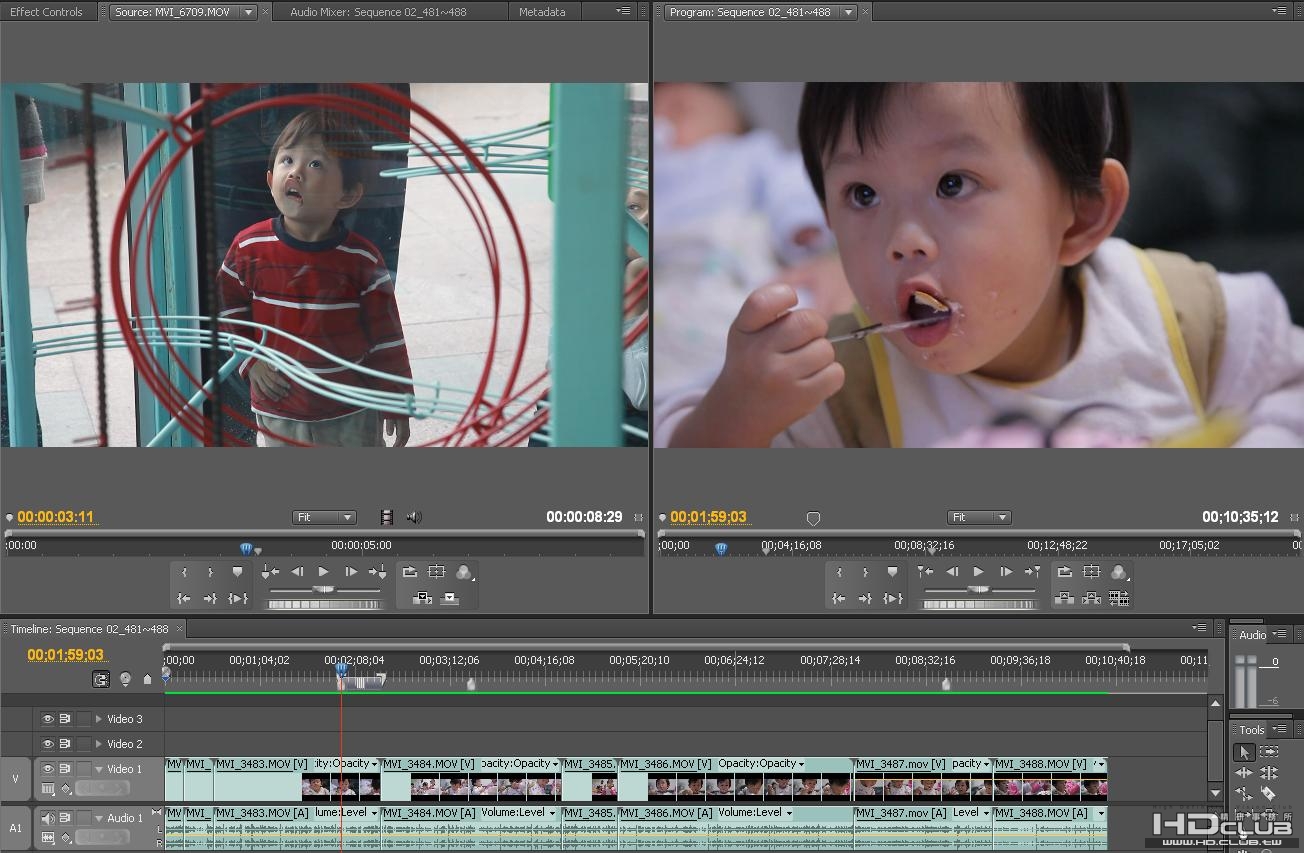Click Set Encore chapter marker in Timeline
The width and height of the screenshot is (1304, 853).
pos(125,678)
